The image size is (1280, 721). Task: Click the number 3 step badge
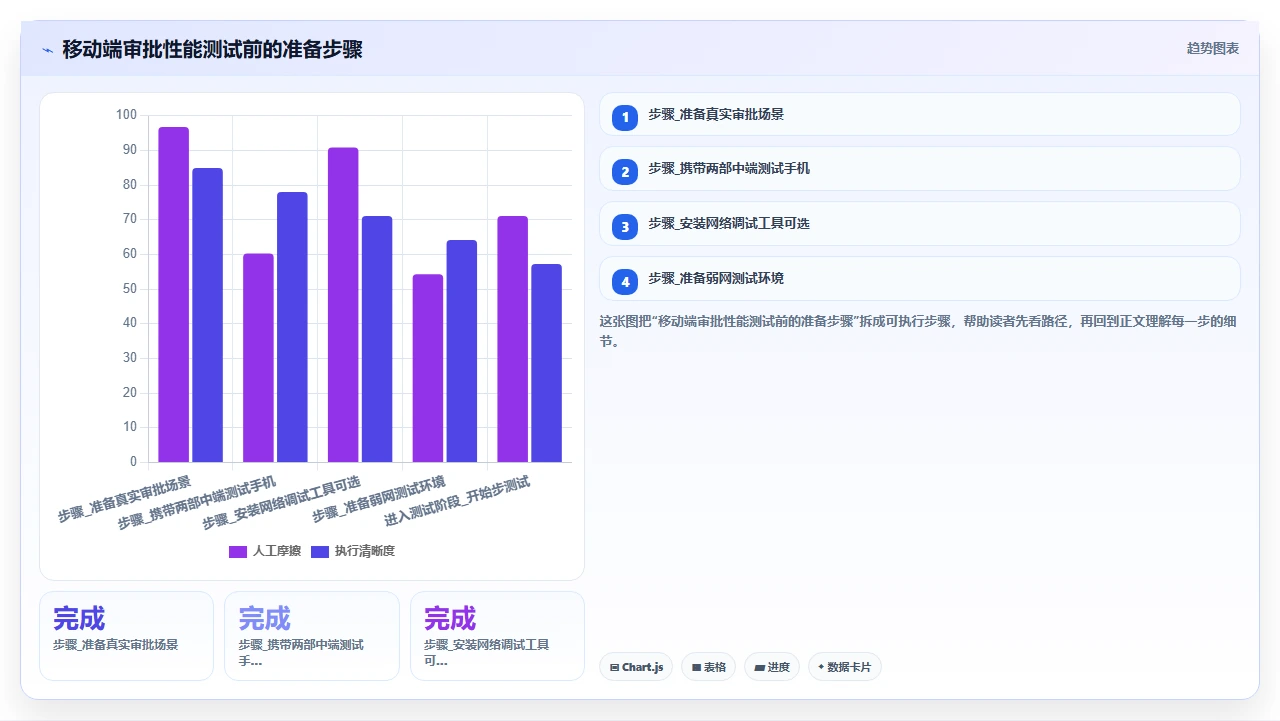click(625, 227)
